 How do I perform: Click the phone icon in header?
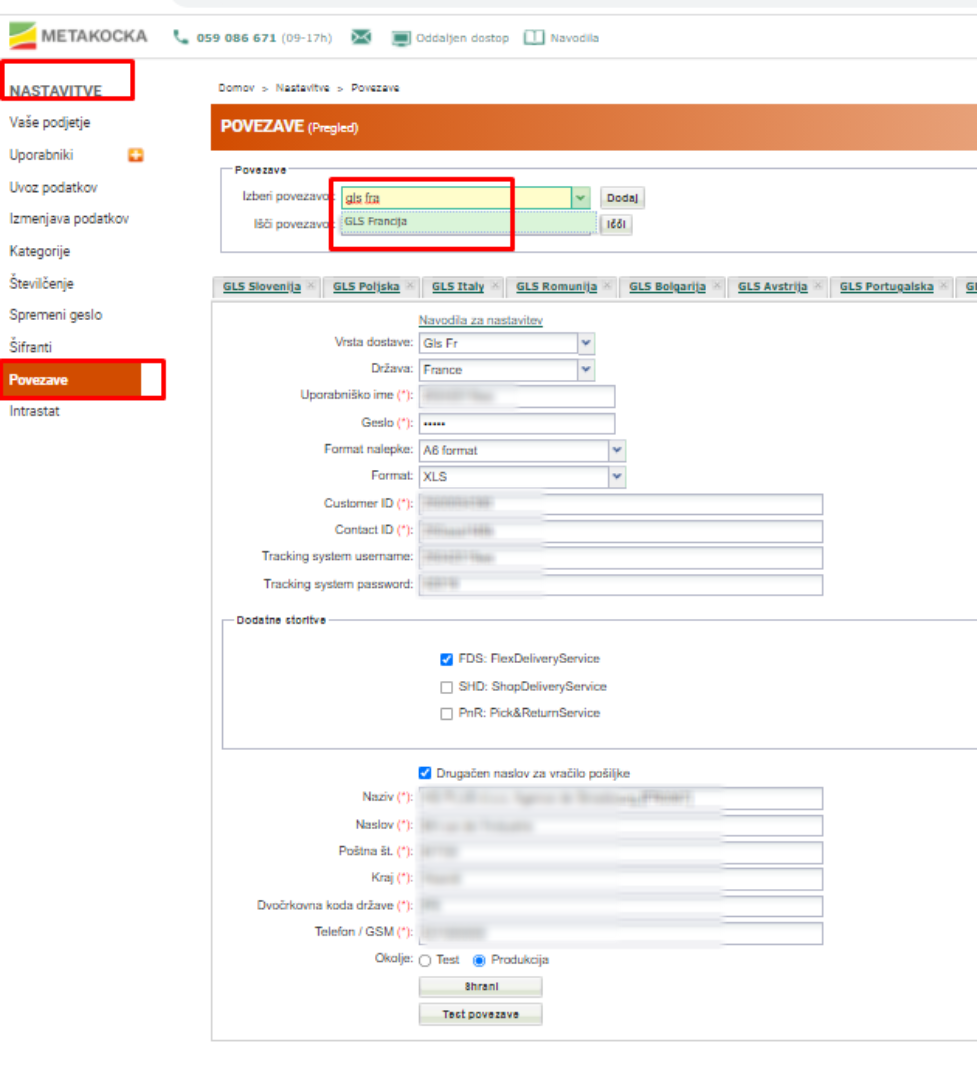point(181,37)
